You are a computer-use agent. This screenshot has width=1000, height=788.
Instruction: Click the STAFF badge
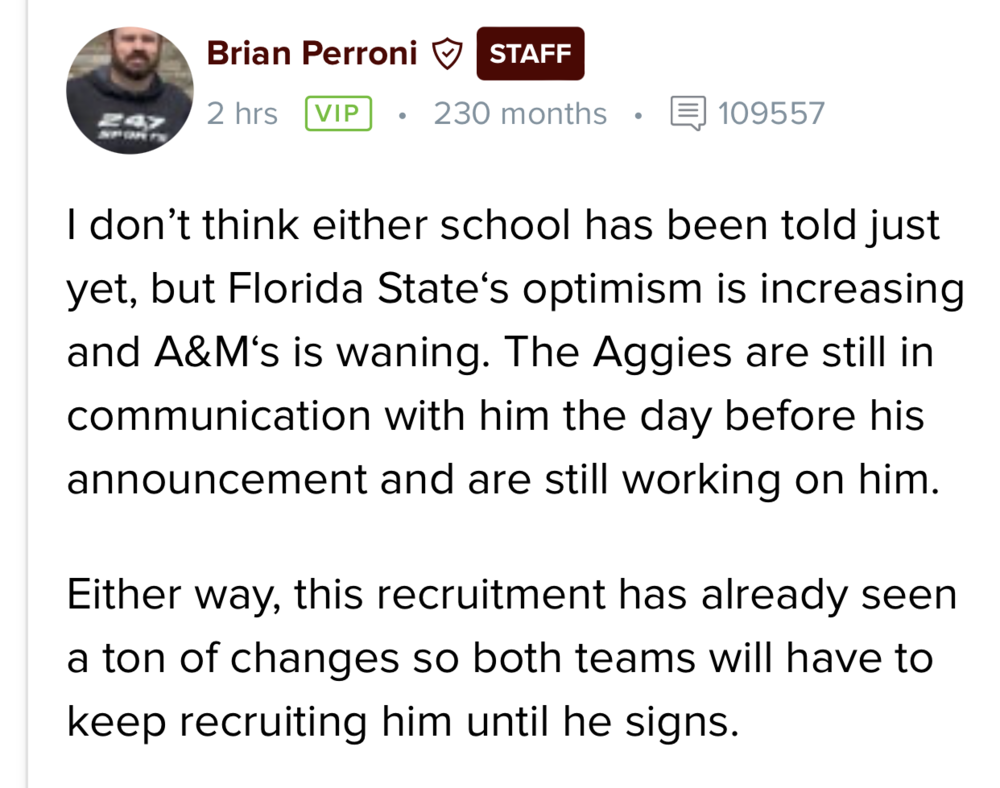click(530, 54)
